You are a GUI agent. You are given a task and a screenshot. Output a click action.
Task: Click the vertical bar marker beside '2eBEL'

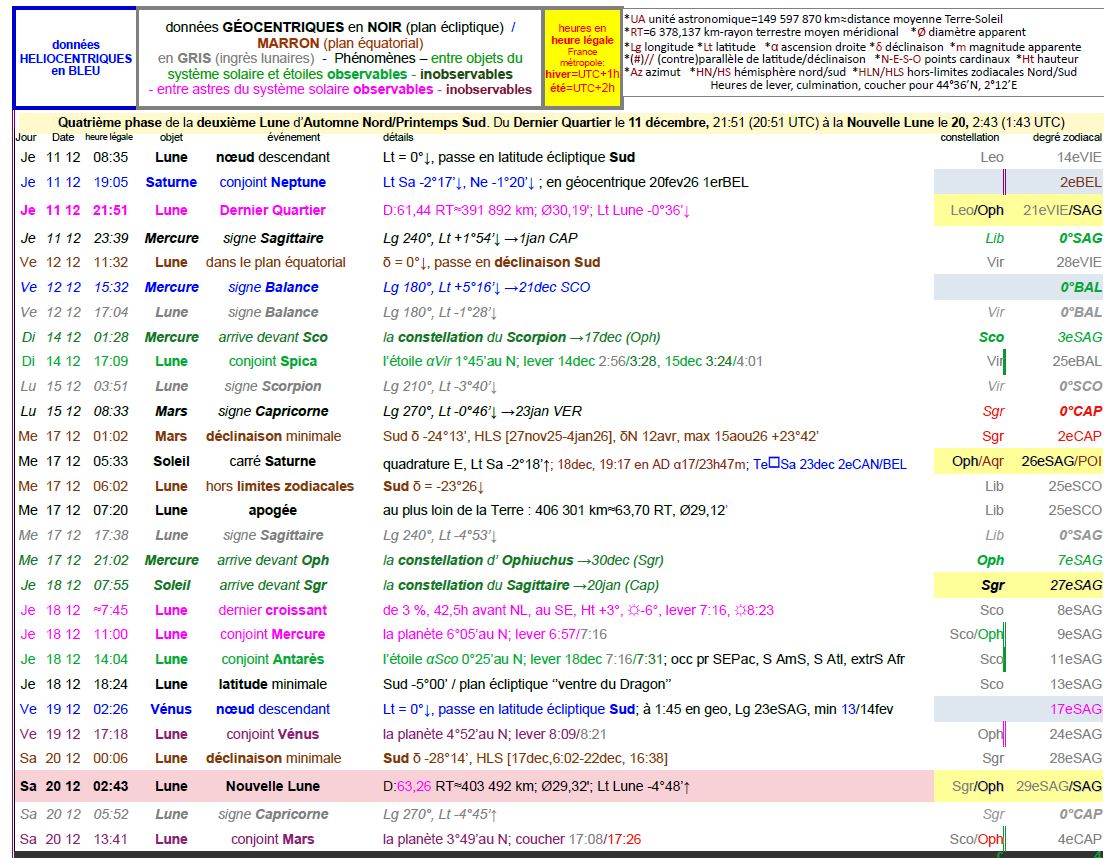1003,182
